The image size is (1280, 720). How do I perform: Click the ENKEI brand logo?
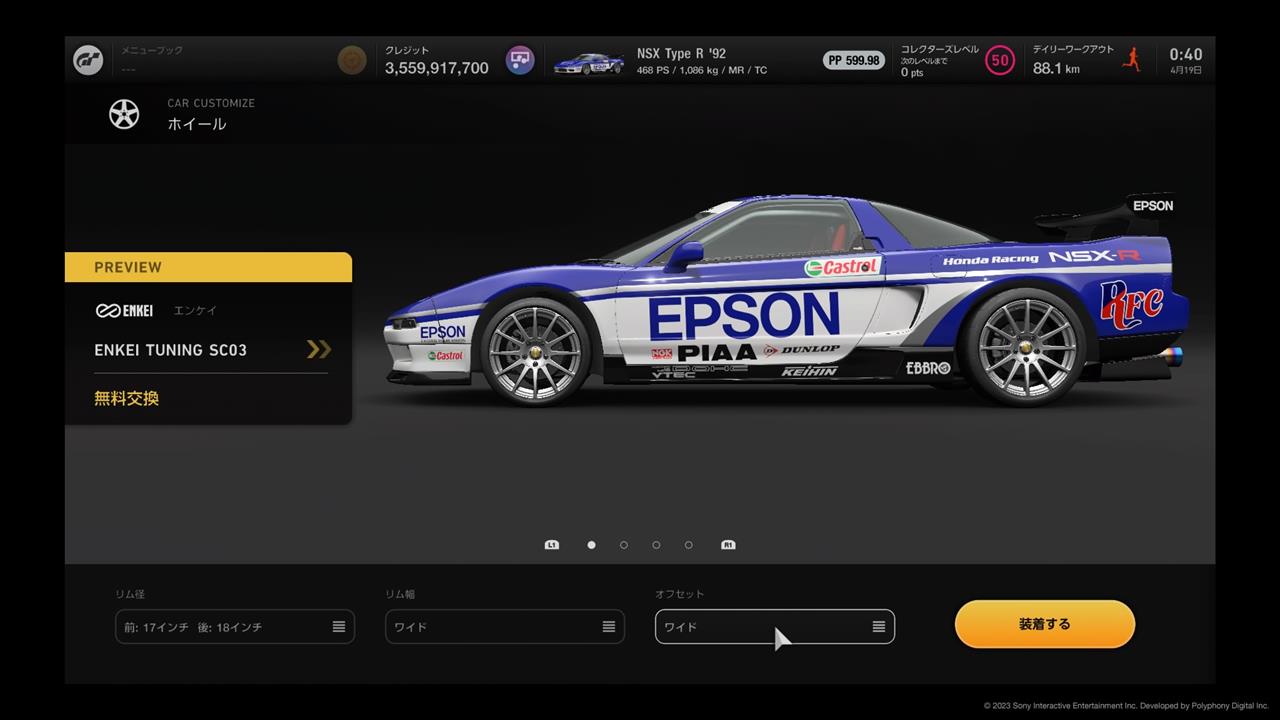124,311
